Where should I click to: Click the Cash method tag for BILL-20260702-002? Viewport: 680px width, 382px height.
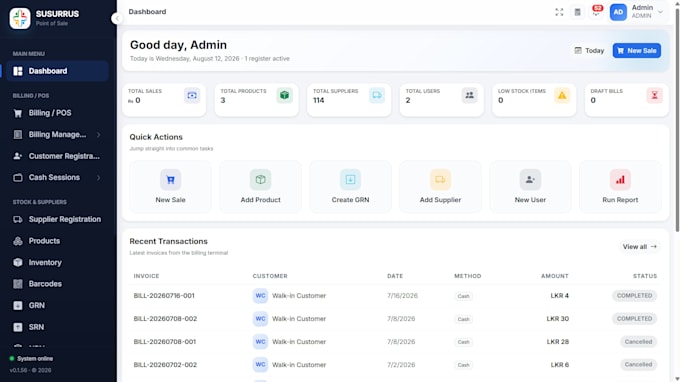463,365
